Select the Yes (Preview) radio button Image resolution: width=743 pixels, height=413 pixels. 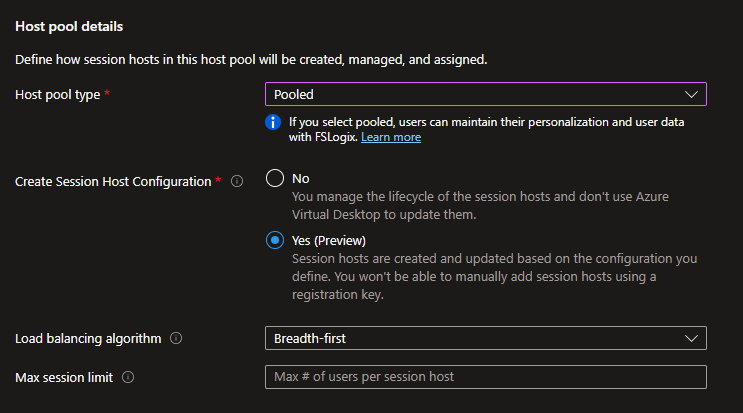coord(275,240)
